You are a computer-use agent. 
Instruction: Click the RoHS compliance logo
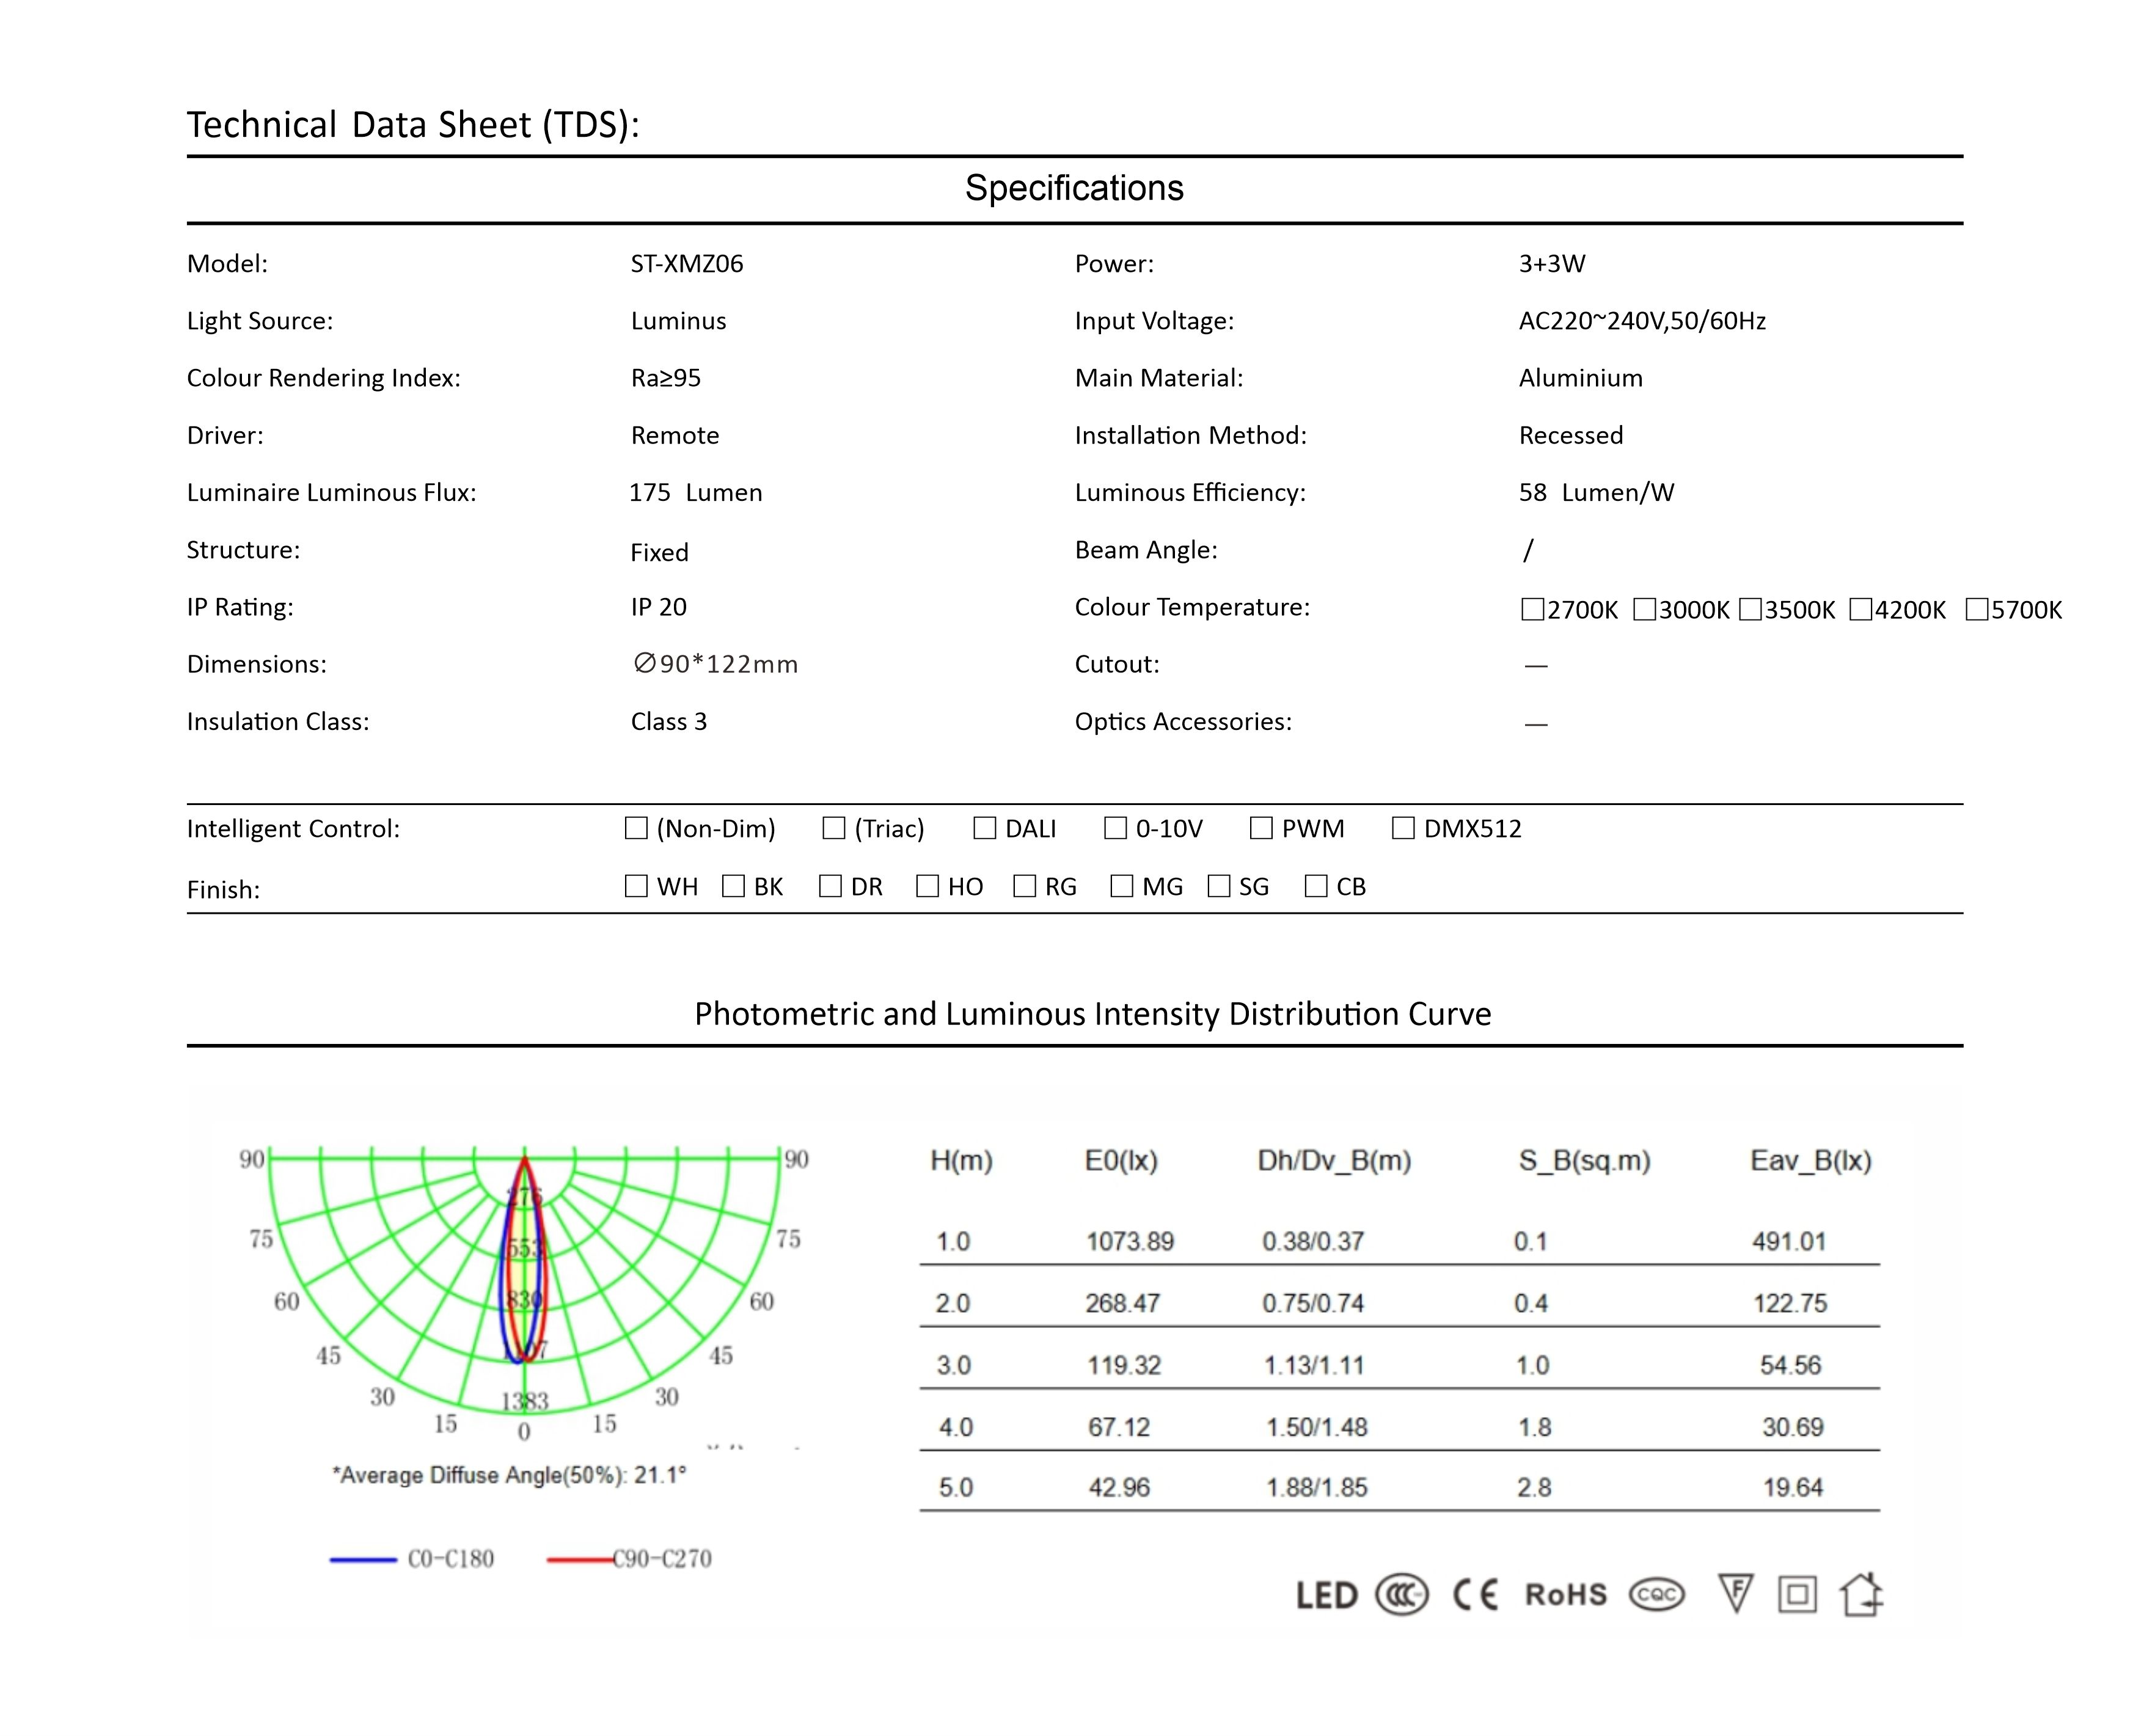coord(1565,1594)
